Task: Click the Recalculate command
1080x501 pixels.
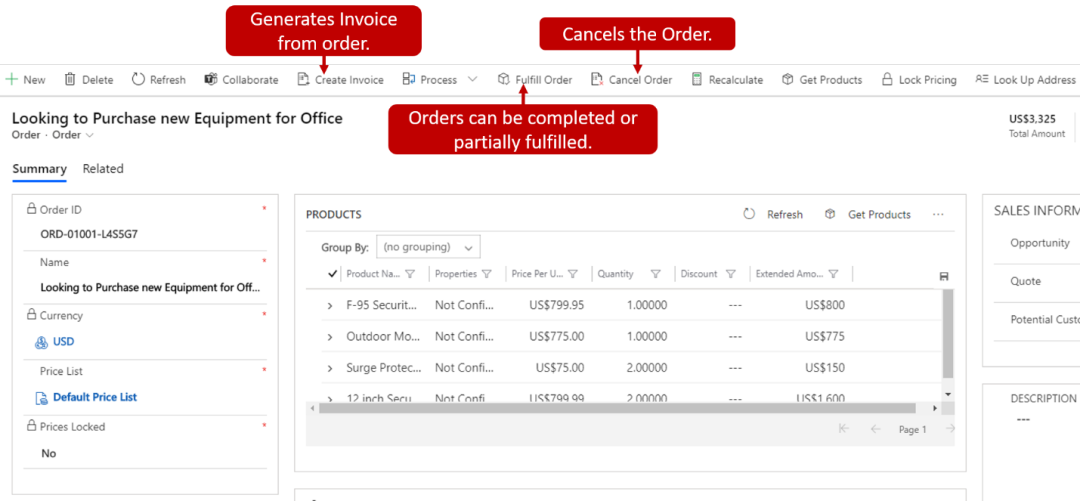Action: 726,80
